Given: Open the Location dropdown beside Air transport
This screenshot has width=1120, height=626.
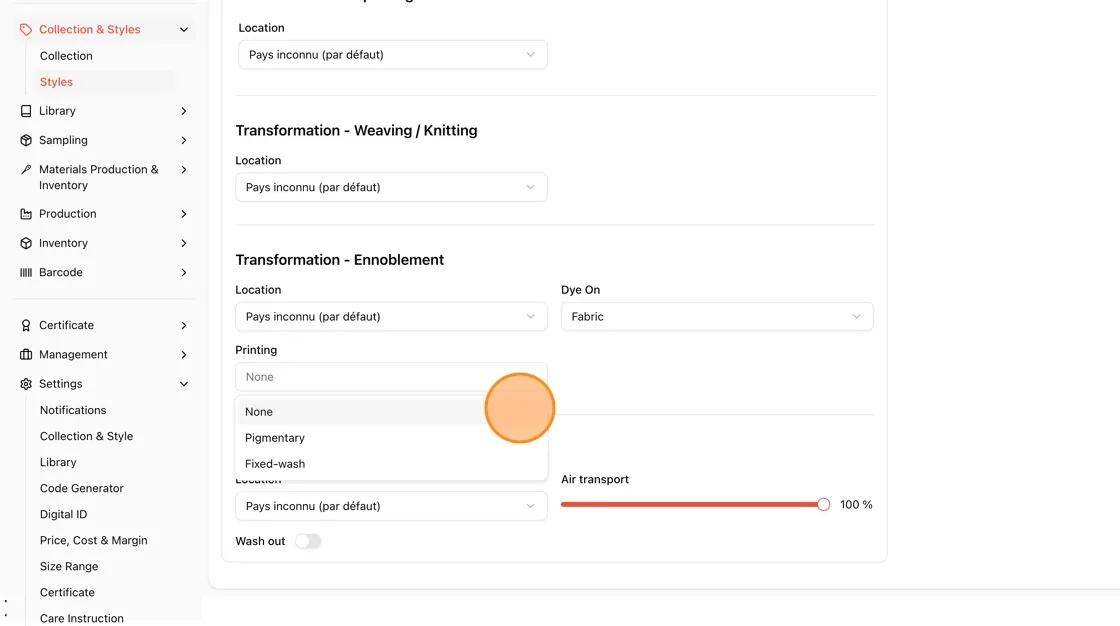Looking at the screenshot, I should click(x=391, y=506).
